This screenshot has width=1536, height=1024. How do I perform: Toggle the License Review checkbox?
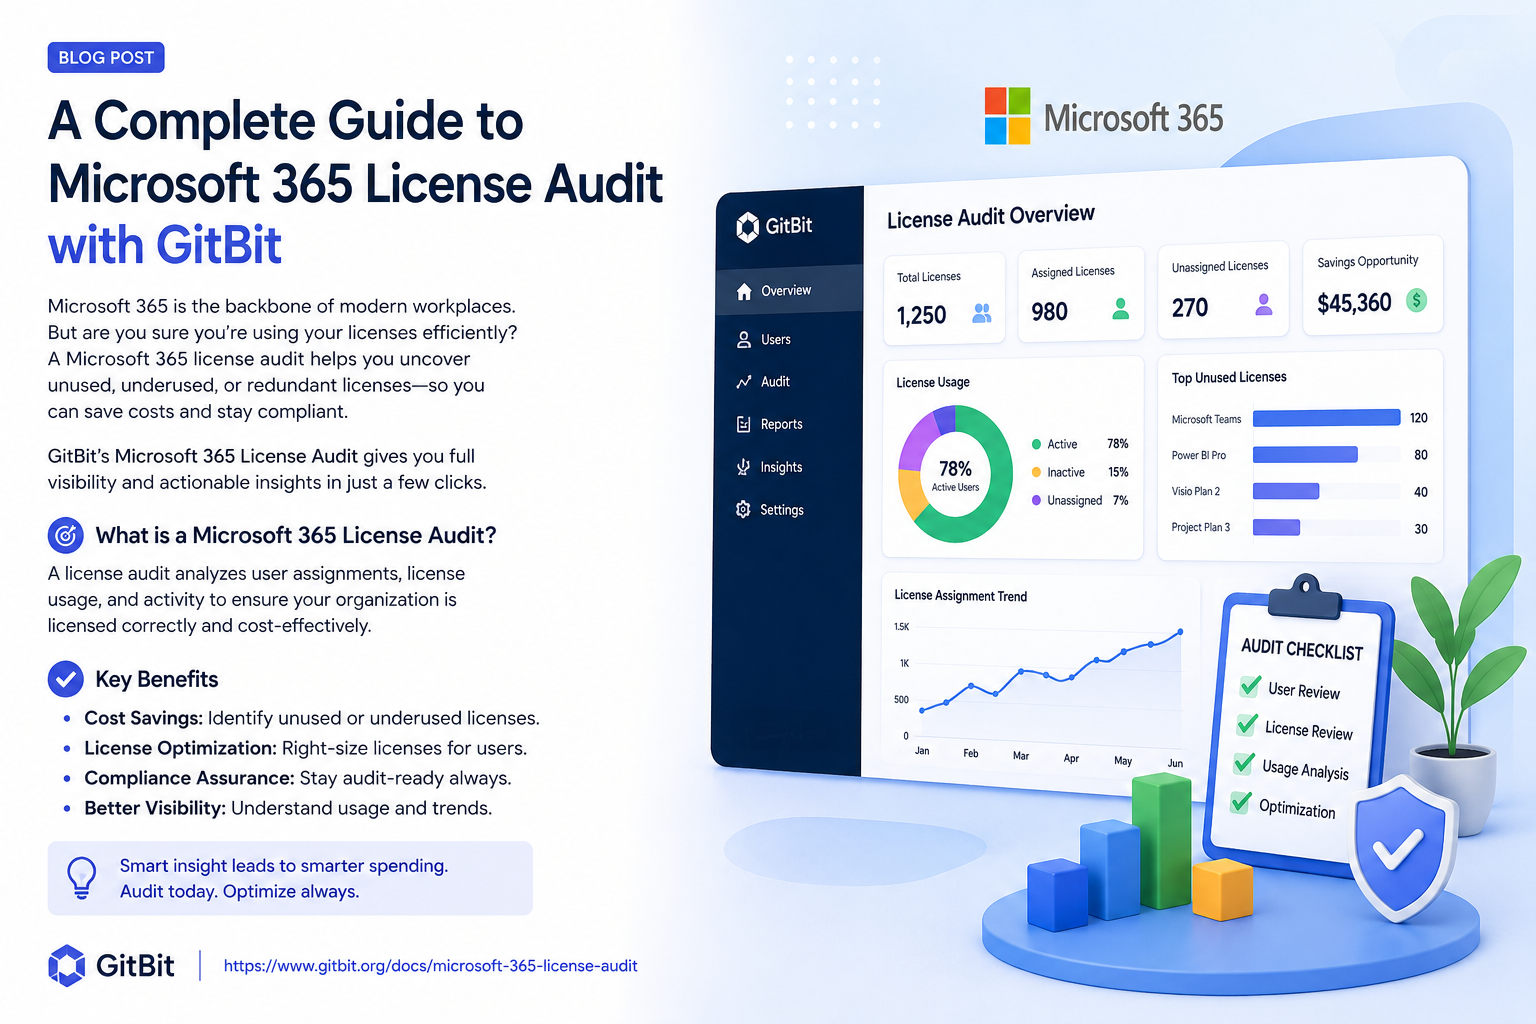[1247, 724]
